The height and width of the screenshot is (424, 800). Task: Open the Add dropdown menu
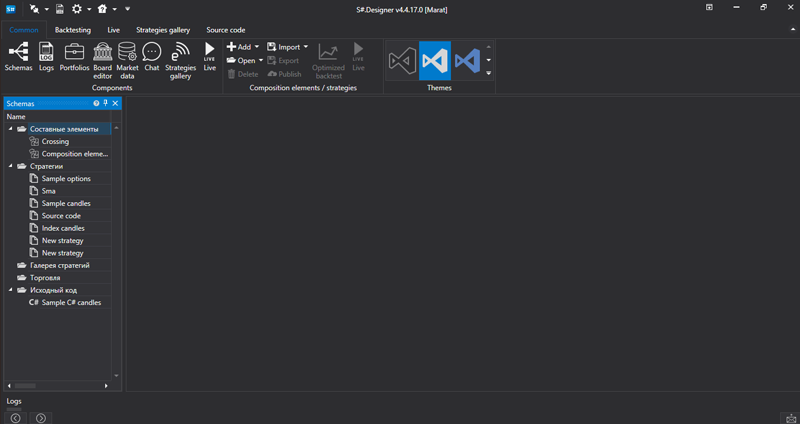[x=257, y=47]
